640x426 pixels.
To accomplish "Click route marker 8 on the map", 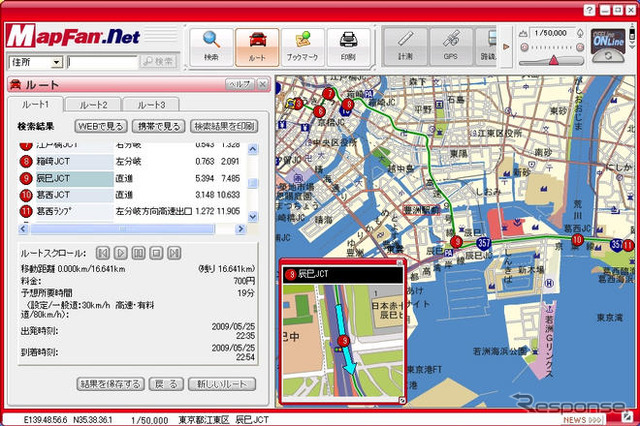I will pos(348,104).
